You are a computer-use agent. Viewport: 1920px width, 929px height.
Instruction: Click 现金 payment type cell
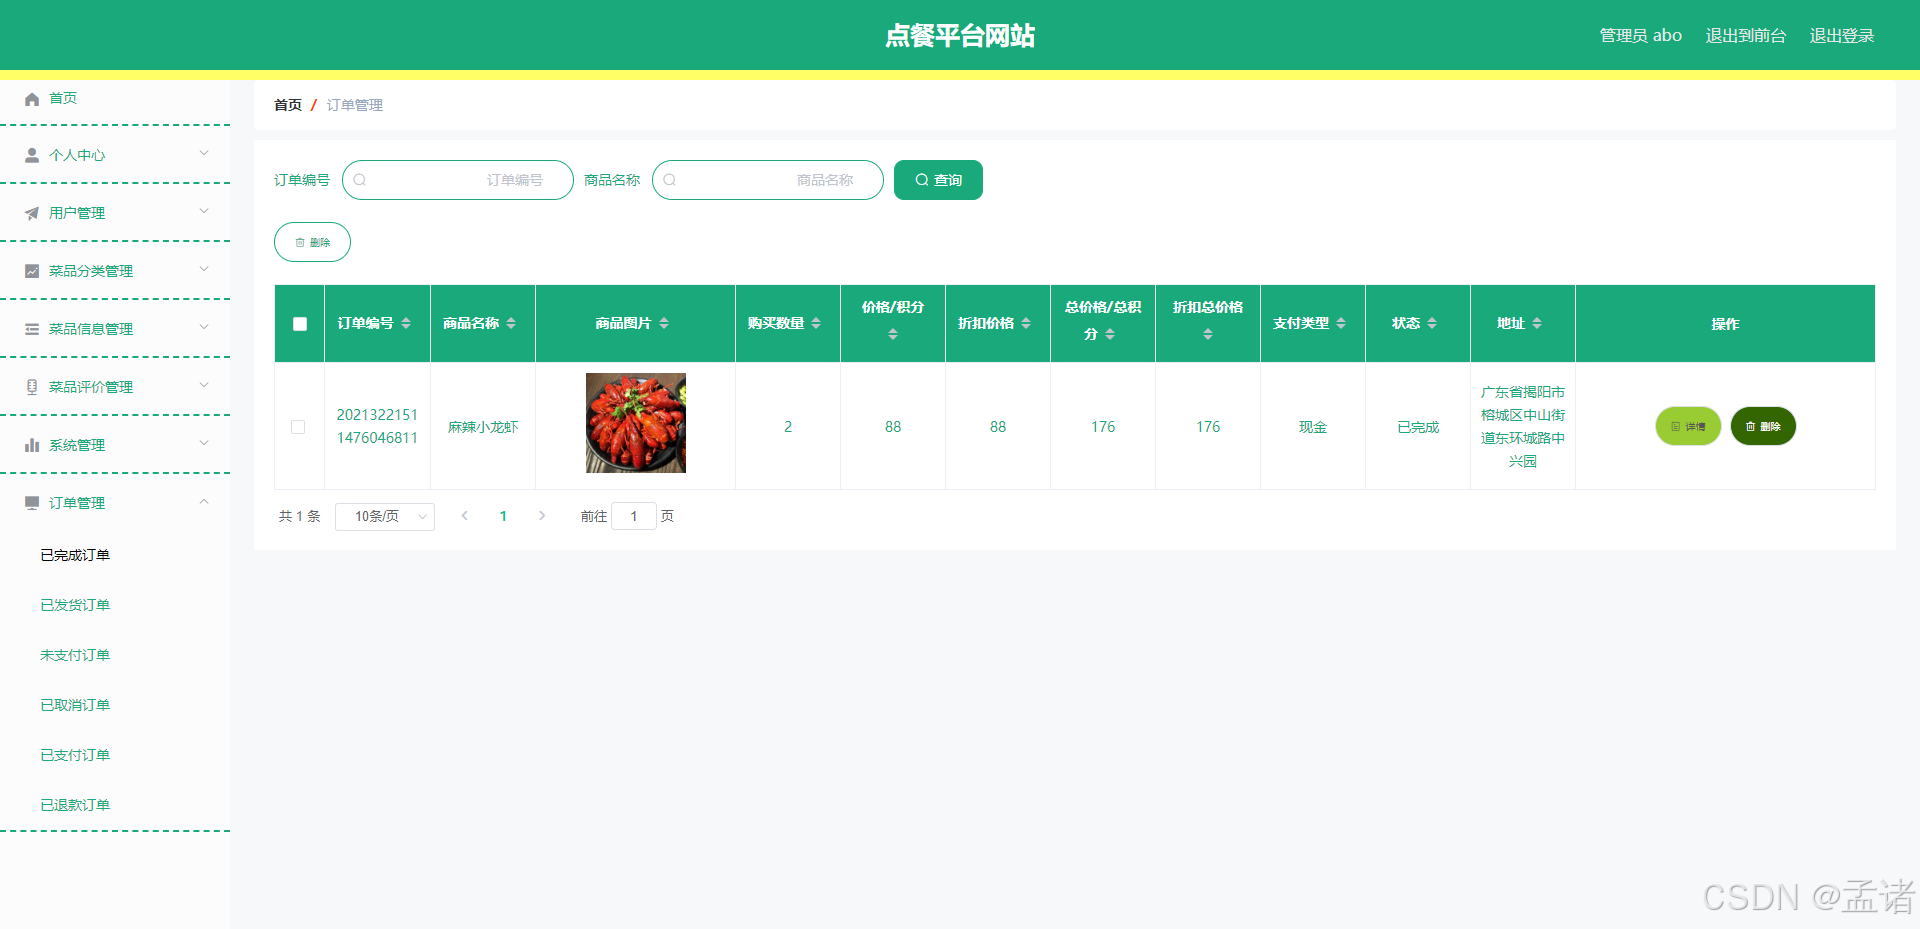click(1313, 427)
